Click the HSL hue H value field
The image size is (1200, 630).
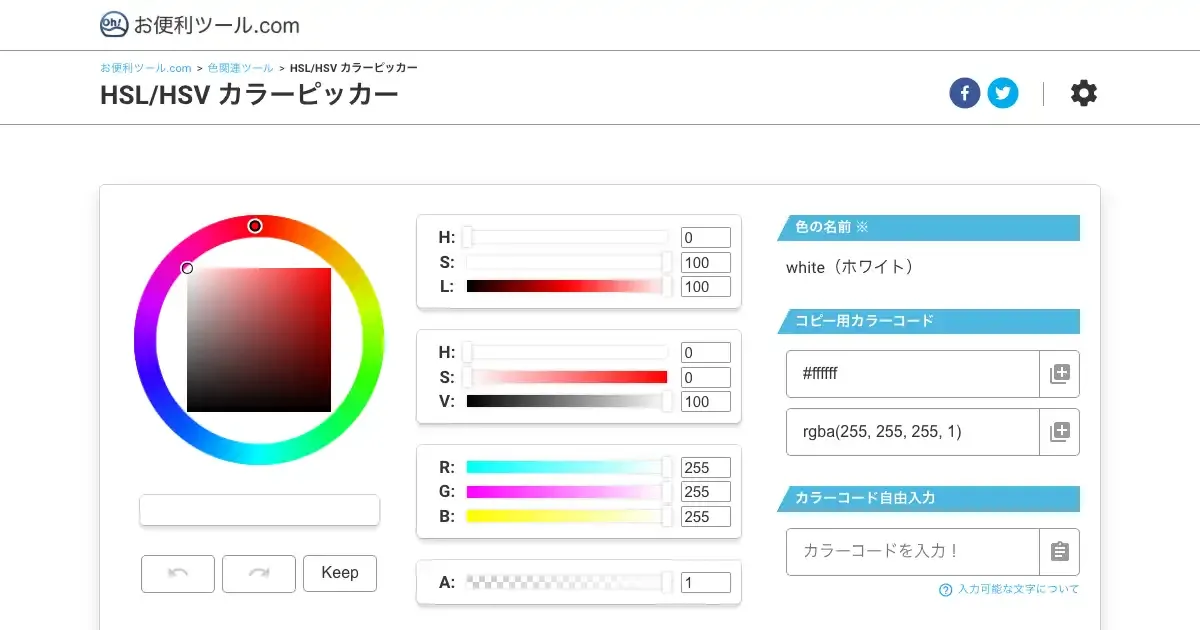[705, 238]
